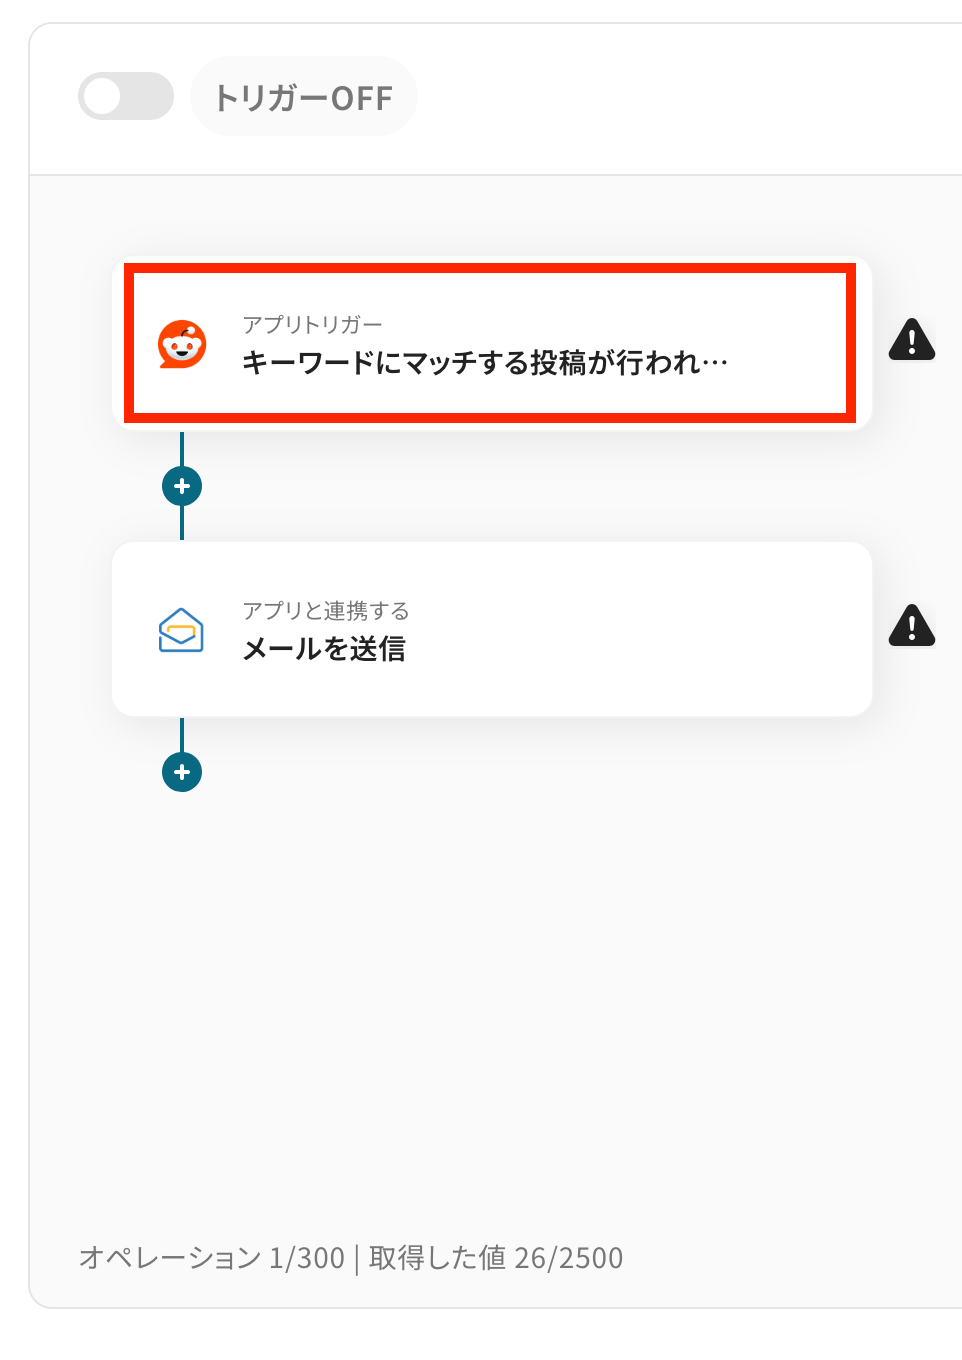This screenshot has height=1360, width=962.
Task: Click empty canvas area below the flow
Action: (x=500, y=1000)
